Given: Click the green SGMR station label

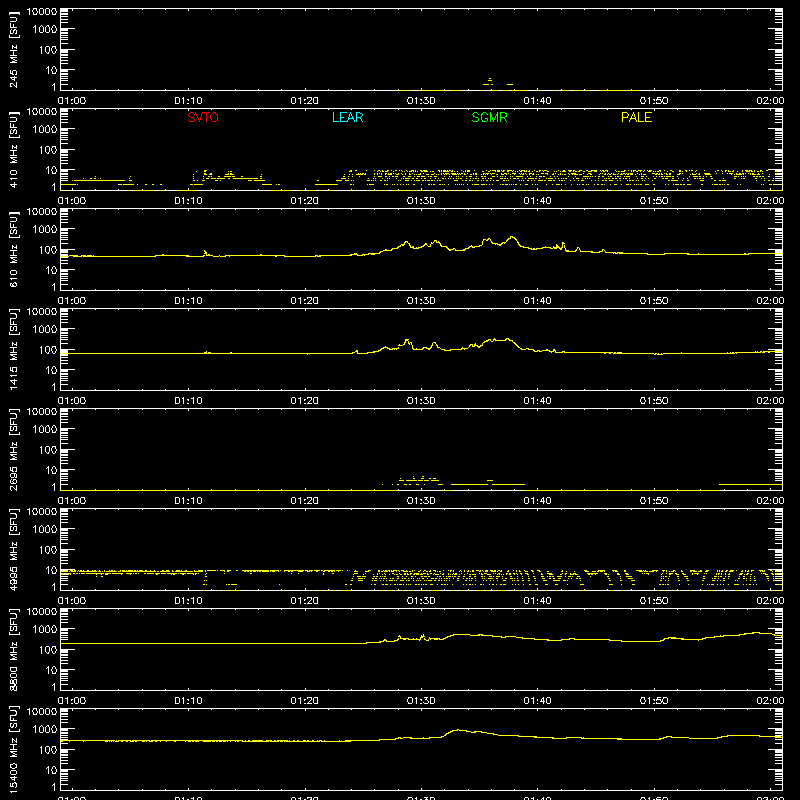Looking at the screenshot, I should (489, 117).
